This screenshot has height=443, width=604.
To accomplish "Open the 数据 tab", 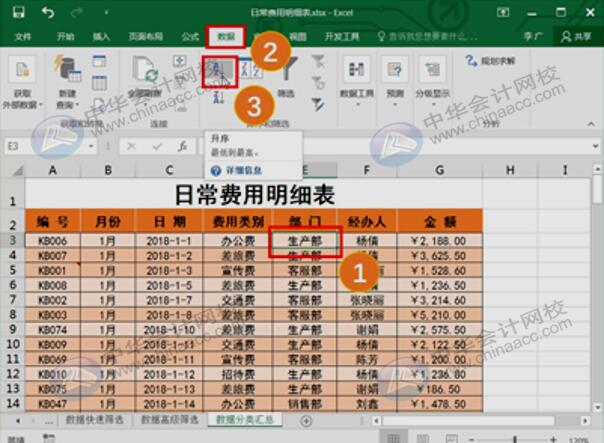I will point(226,37).
